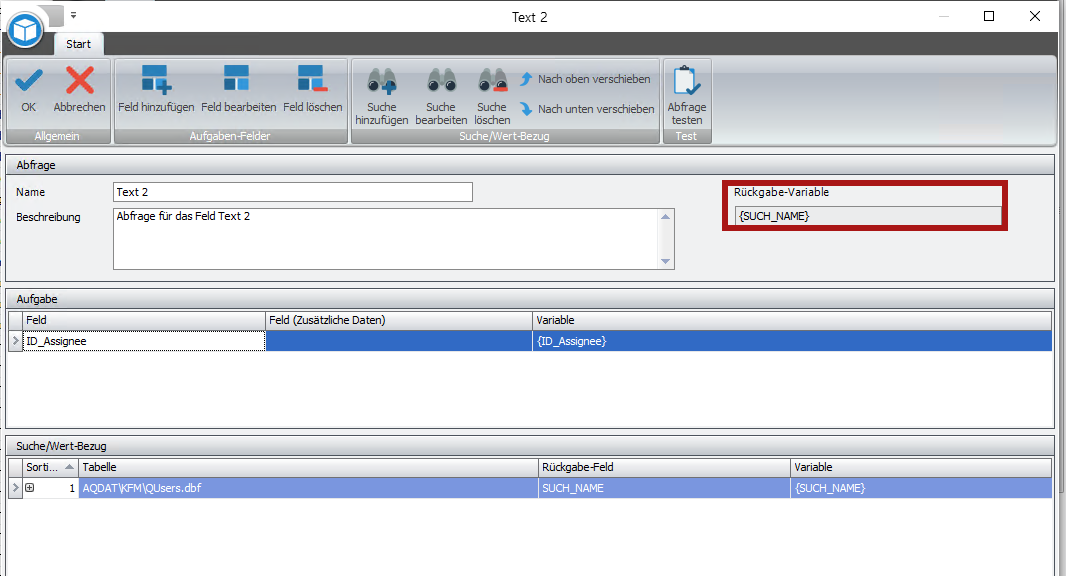This screenshot has width=1066, height=576.
Task: Click Variable column header in Suche/Wert-Bezug
Action: pyautogui.click(x=921, y=467)
